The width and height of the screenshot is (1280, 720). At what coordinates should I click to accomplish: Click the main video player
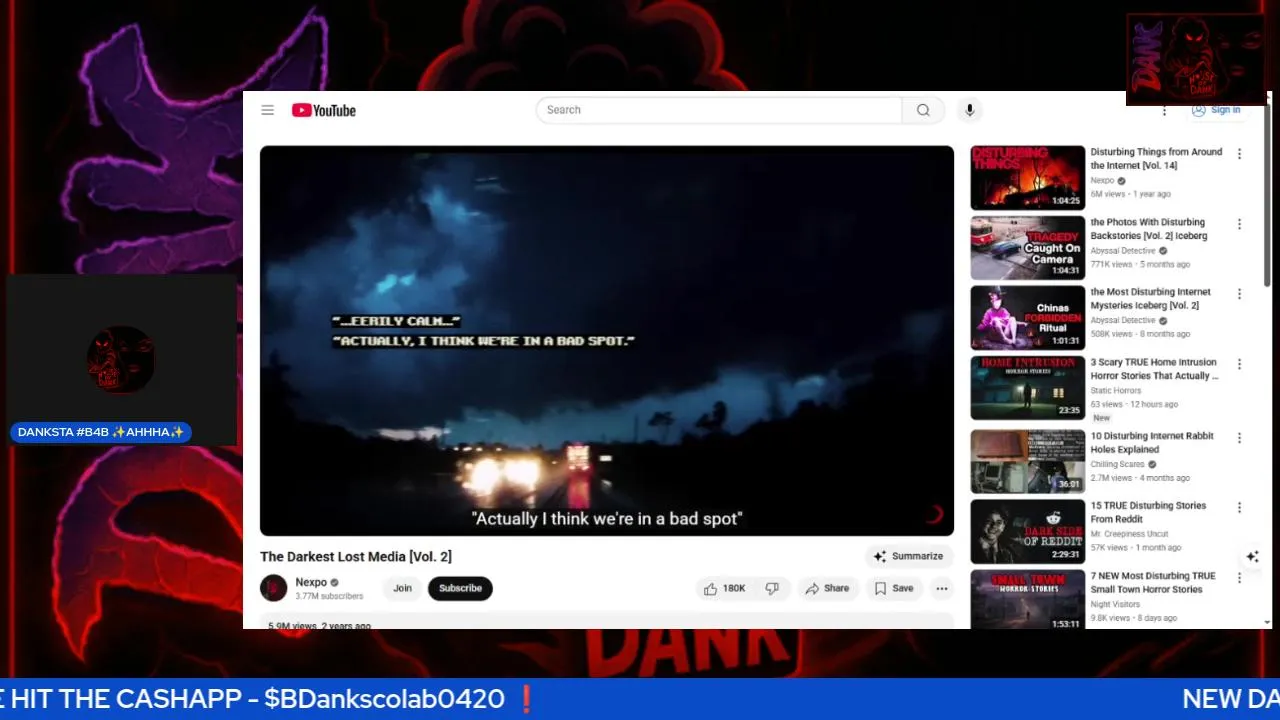pyautogui.click(x=607, y=341)
